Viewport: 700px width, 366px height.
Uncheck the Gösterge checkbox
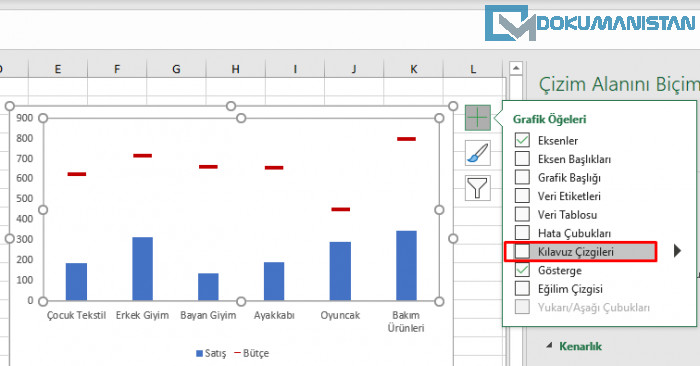click(x=522, y=270)
